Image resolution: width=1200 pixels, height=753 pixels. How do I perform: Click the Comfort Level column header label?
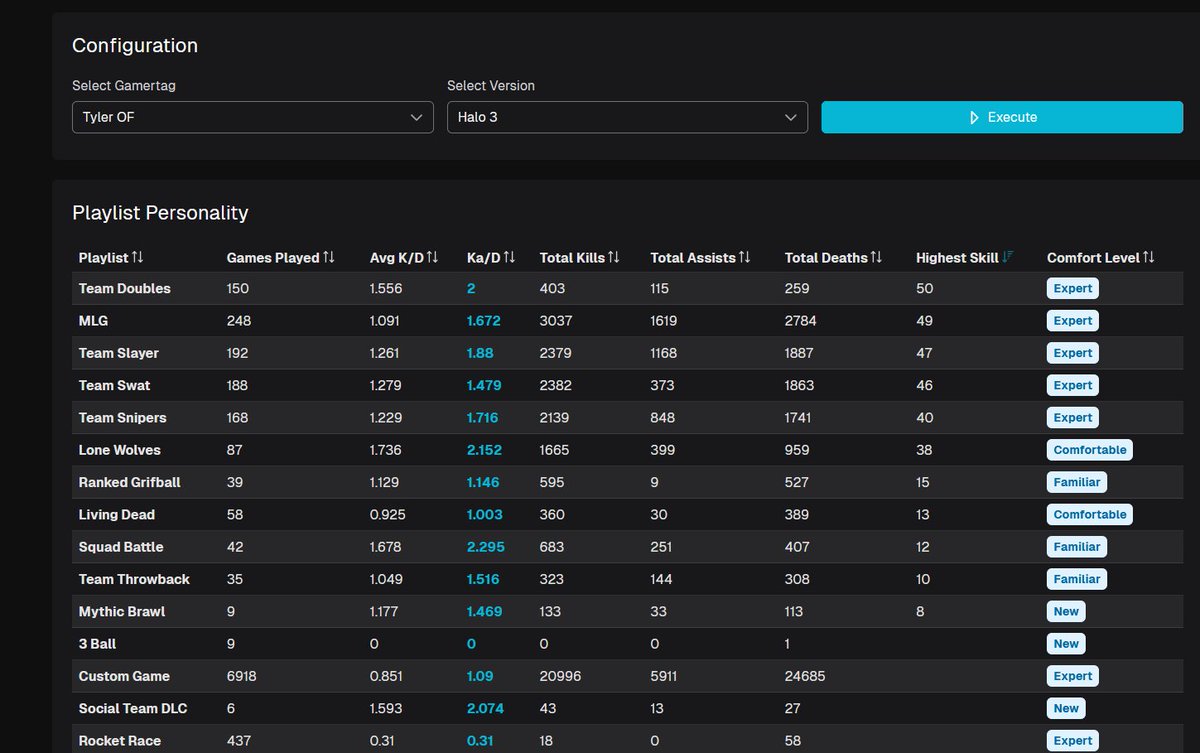(1093, 257)
